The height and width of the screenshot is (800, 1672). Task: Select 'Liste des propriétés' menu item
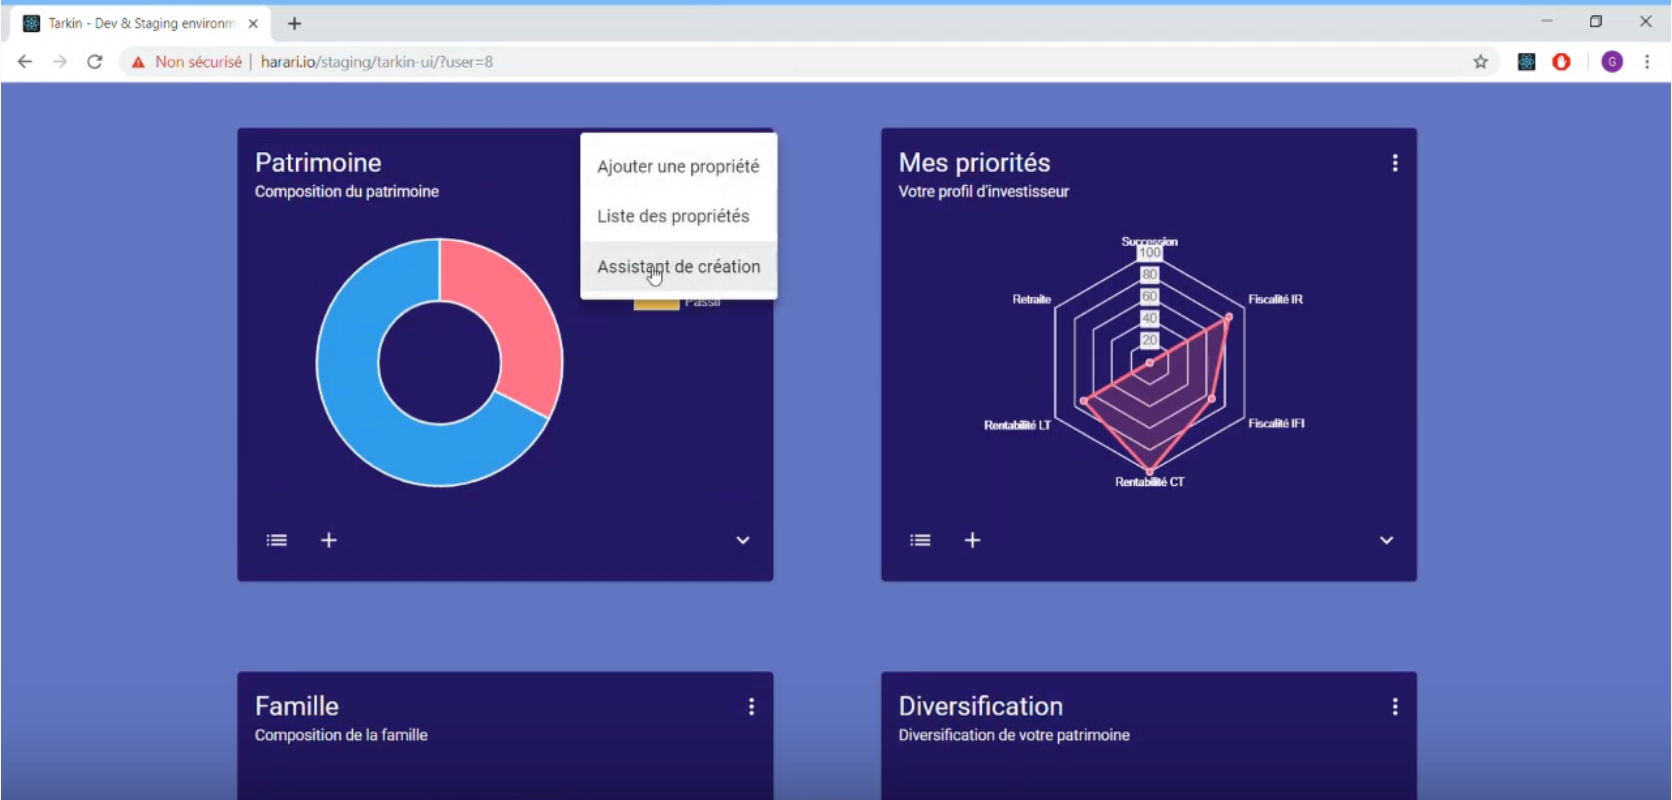[673, 216]
